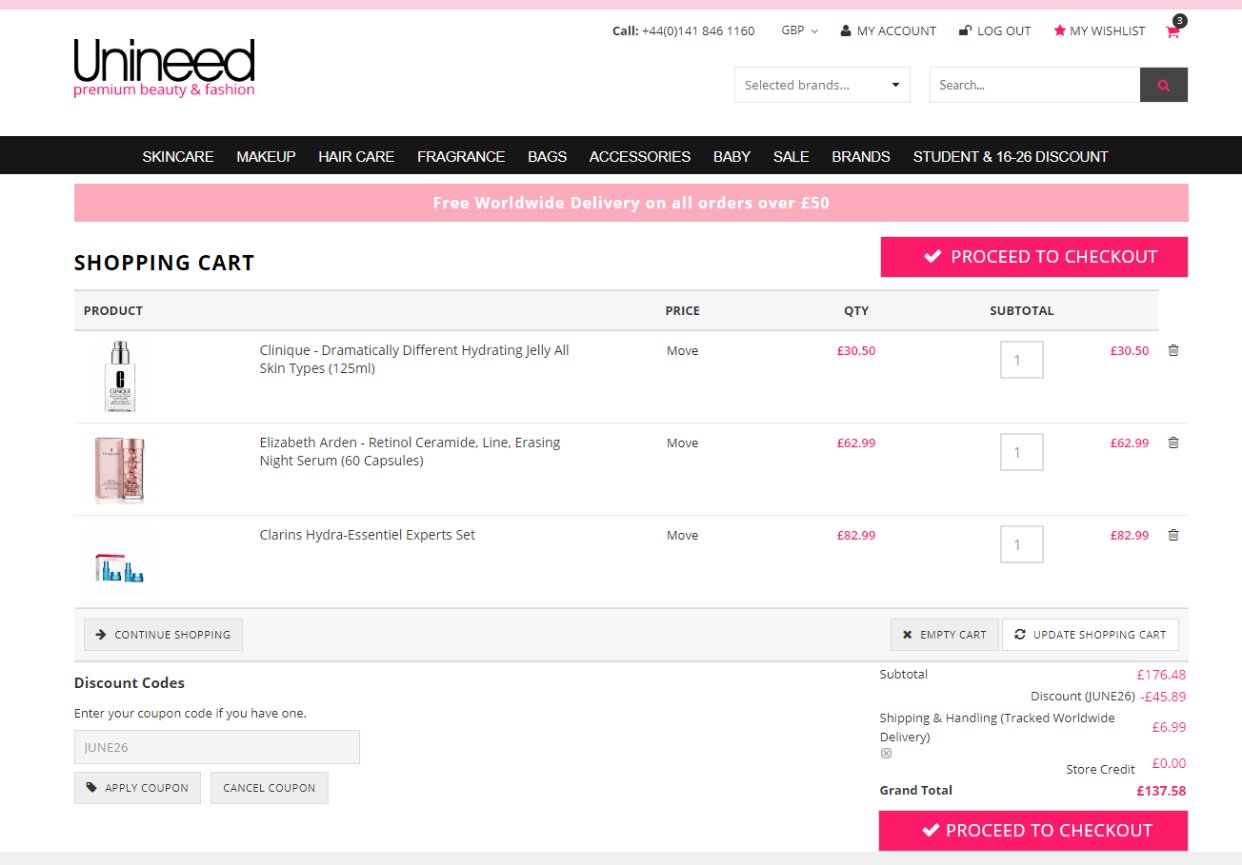Open the Bags menu

coord(547,156)
